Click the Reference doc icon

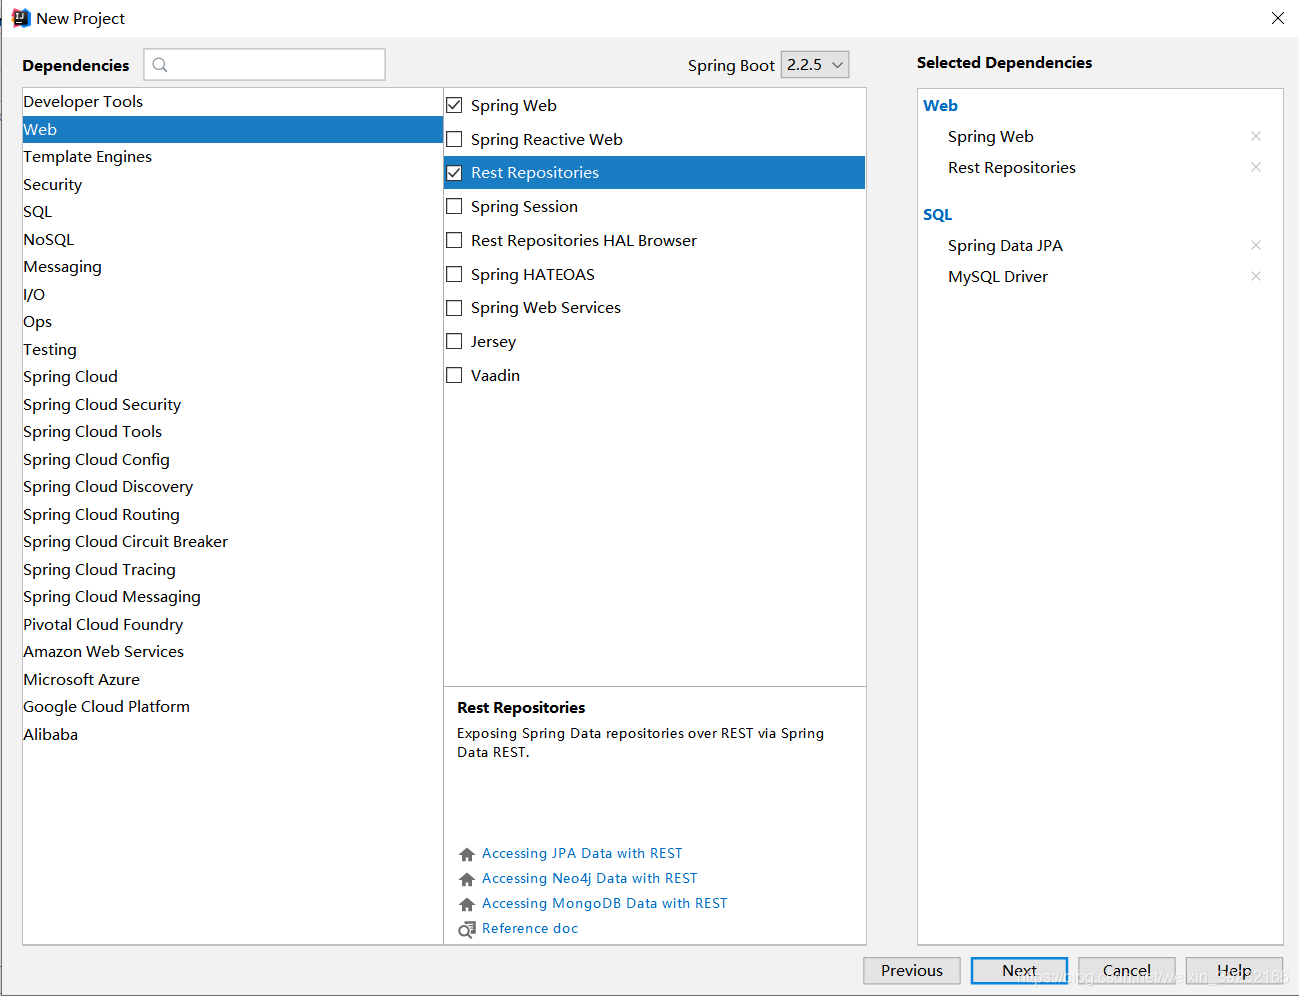(x=466, y=930)
